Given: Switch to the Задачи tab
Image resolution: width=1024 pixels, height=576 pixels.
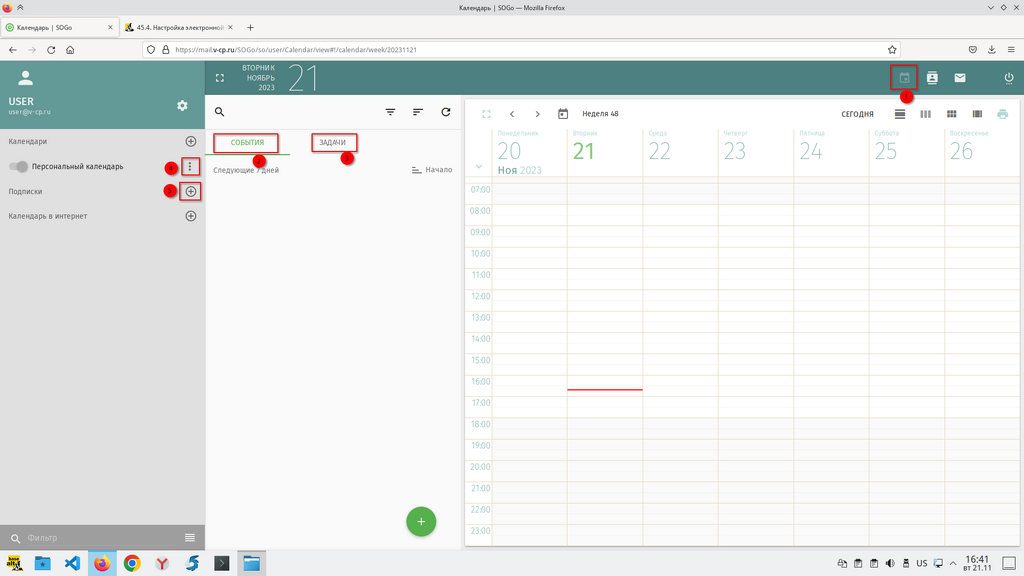Looking at the screenshot, I should click(333, 143).
